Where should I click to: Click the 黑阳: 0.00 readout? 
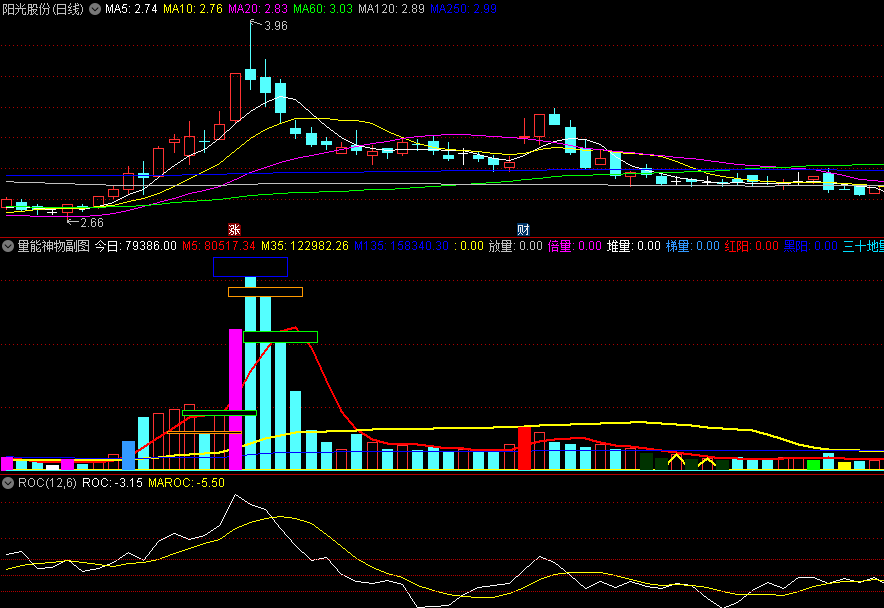coord(811,246)
